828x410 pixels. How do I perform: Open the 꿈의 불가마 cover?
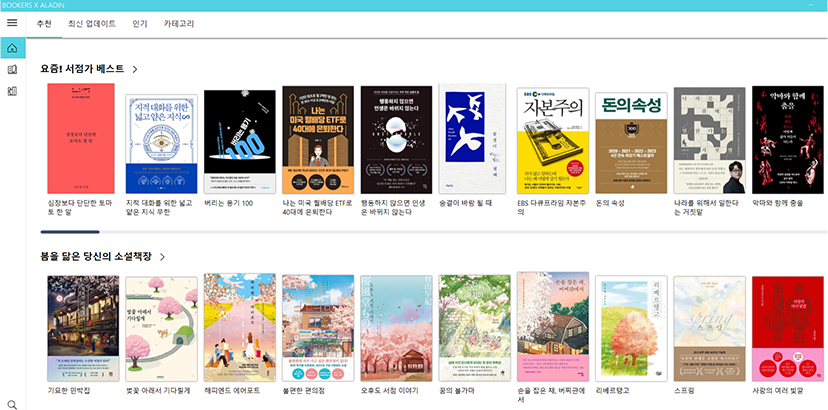point(475,328)
